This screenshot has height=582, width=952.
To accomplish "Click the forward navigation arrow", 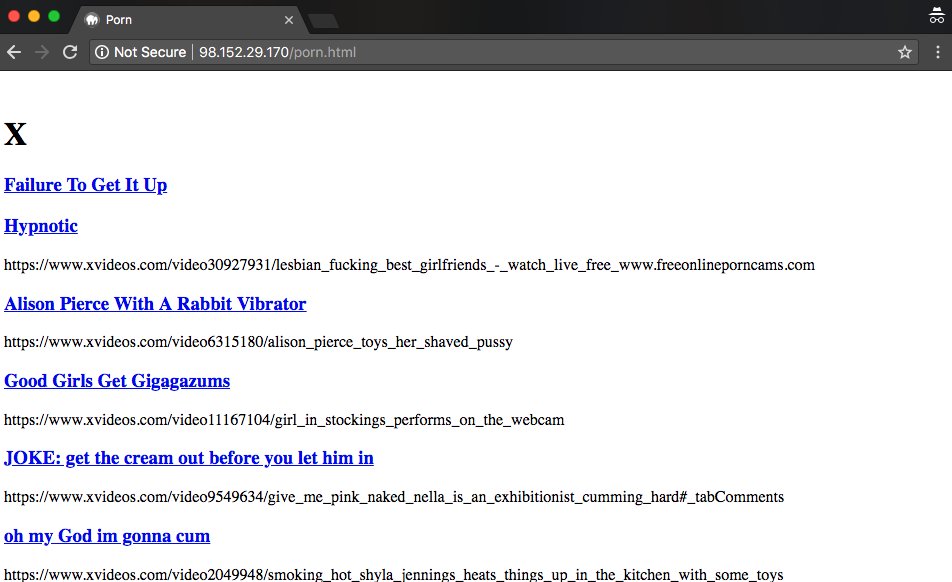I will pos(42,52).
